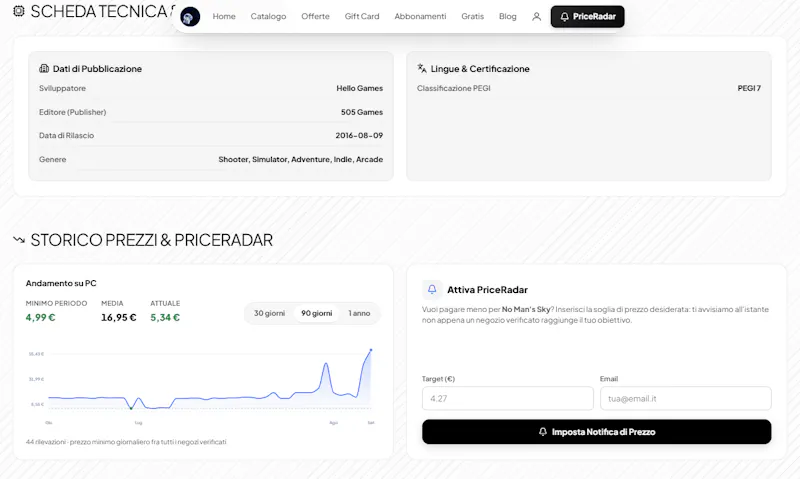Click the STORICO PREZZI & PRICERADAR heading
The height and width of the screenshot is (479, 800).
coord(152,240)
